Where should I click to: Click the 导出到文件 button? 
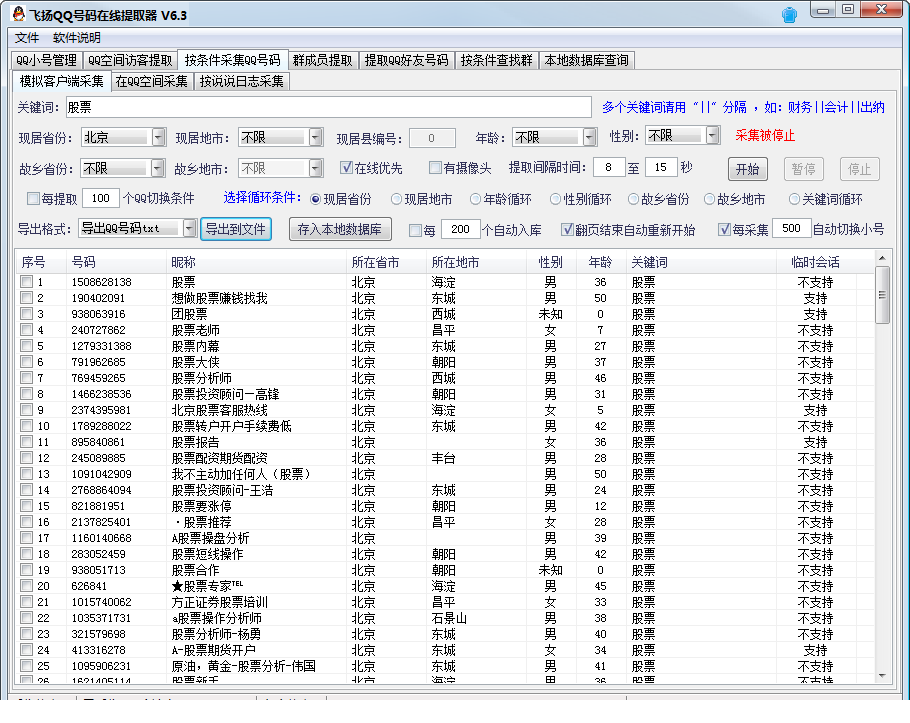tap(236, 229)
